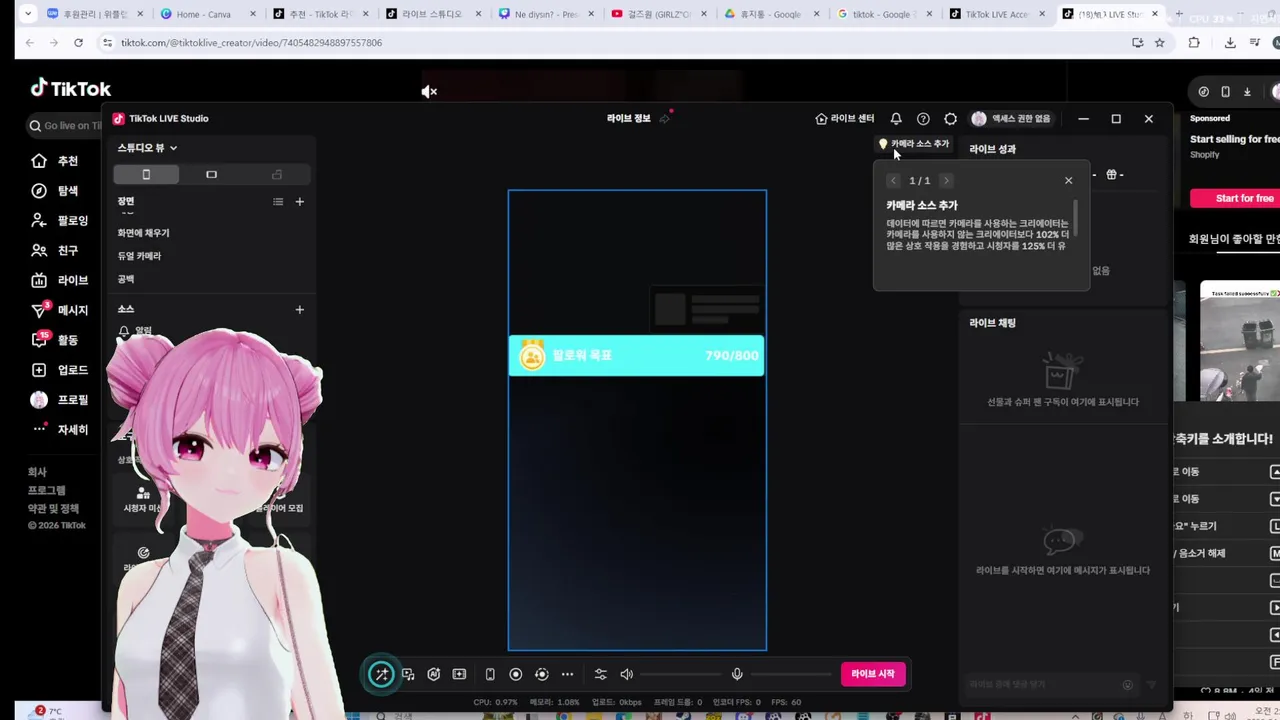Open LIVE Studio settings gear
The image size is (1280, 720).
point(951,118)
